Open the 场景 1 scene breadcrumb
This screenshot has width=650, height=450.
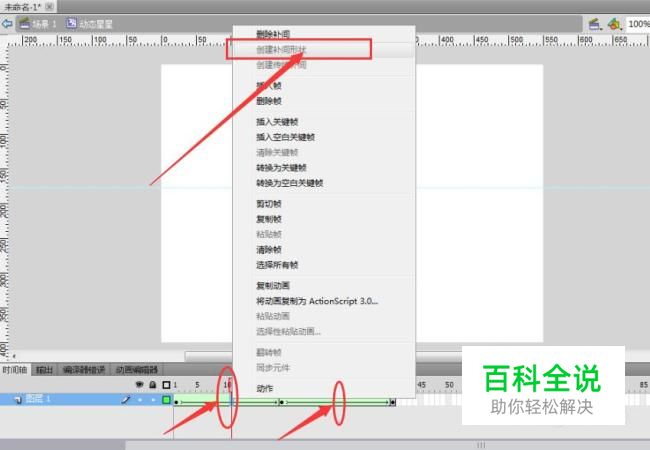click(38, 24)
